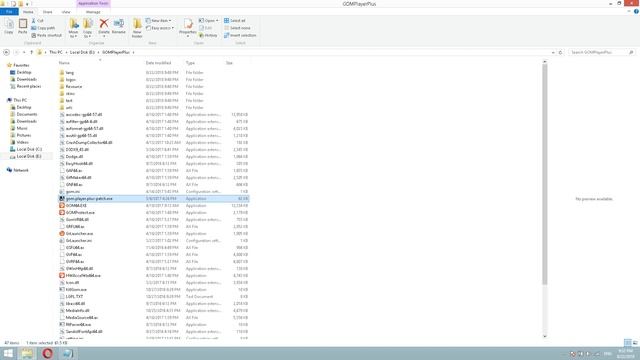Image resolution: width=640 pixels, height=360 pixels.
Task: Expand the address bar history dropdown
Action: 553,52
